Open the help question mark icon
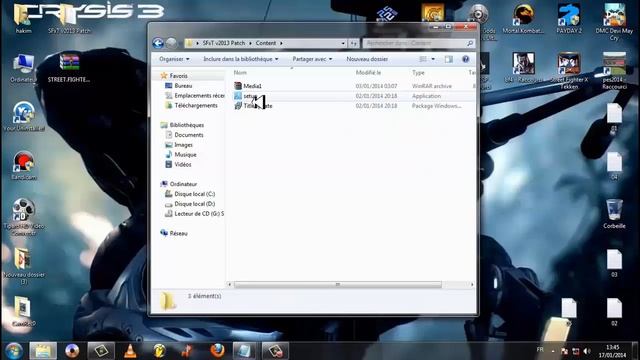The width and height of the screenshot is (640, 360). pyautogui.click(x=465, y=59)
